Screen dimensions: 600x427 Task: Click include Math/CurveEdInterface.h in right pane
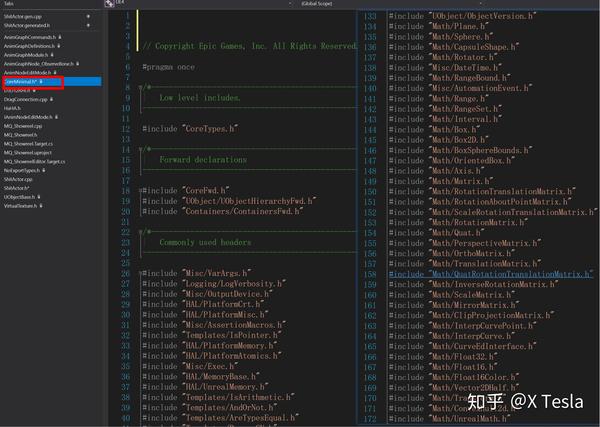pos(463,347)
